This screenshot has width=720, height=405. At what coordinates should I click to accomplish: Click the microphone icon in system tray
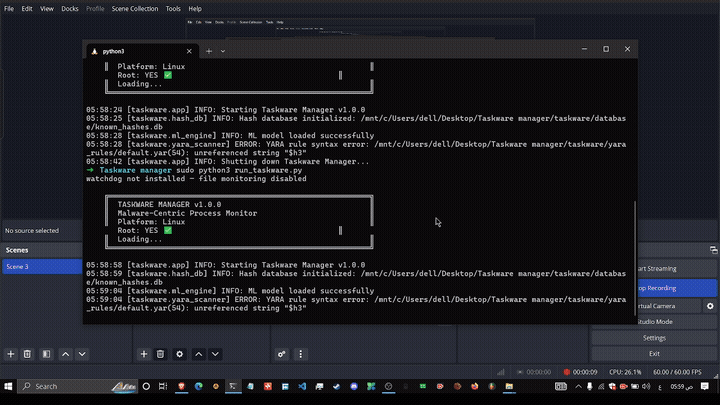(590, 386)
